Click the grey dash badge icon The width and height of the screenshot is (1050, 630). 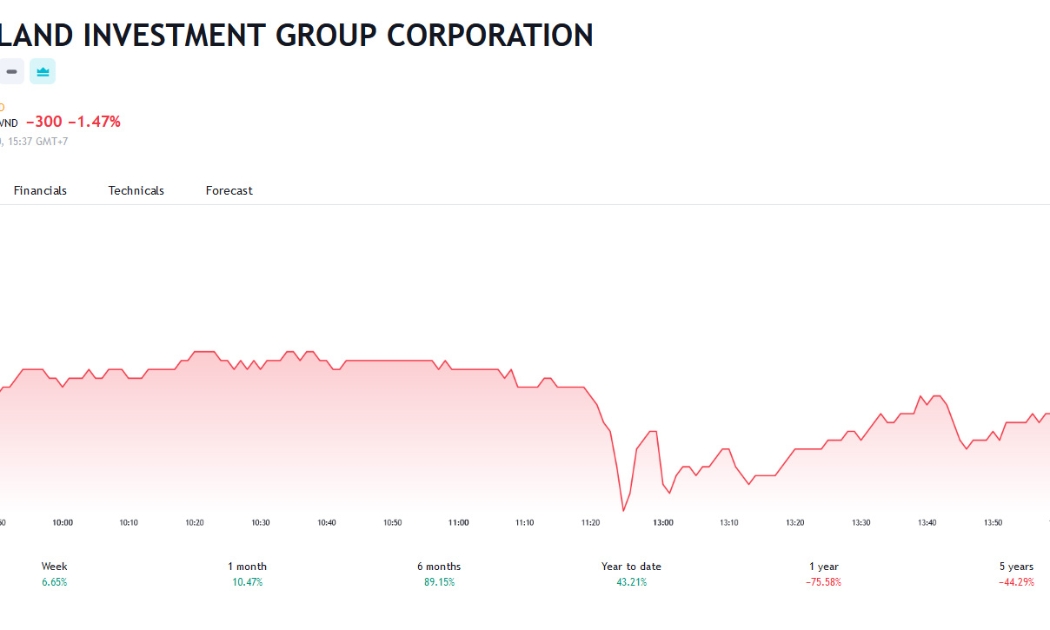11,72
